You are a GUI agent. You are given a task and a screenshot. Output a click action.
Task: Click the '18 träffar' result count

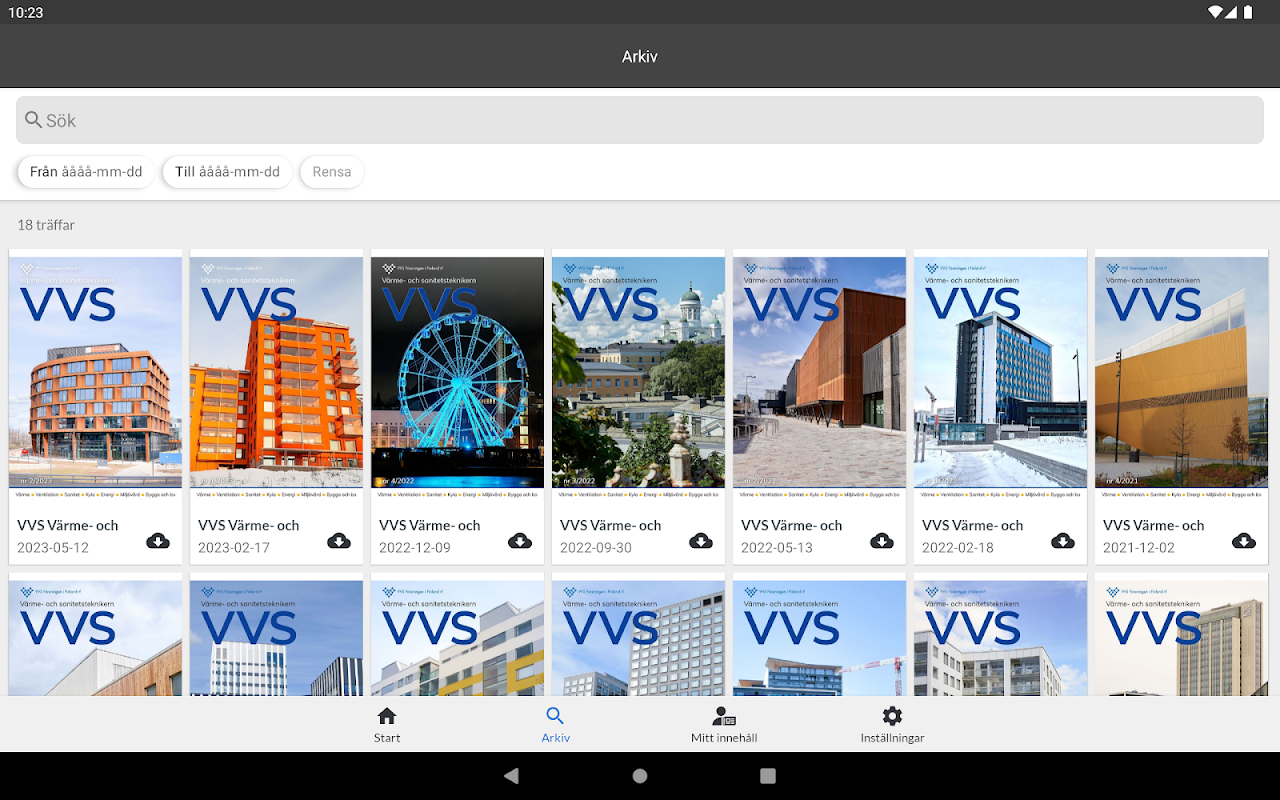(x=46, y=225)
